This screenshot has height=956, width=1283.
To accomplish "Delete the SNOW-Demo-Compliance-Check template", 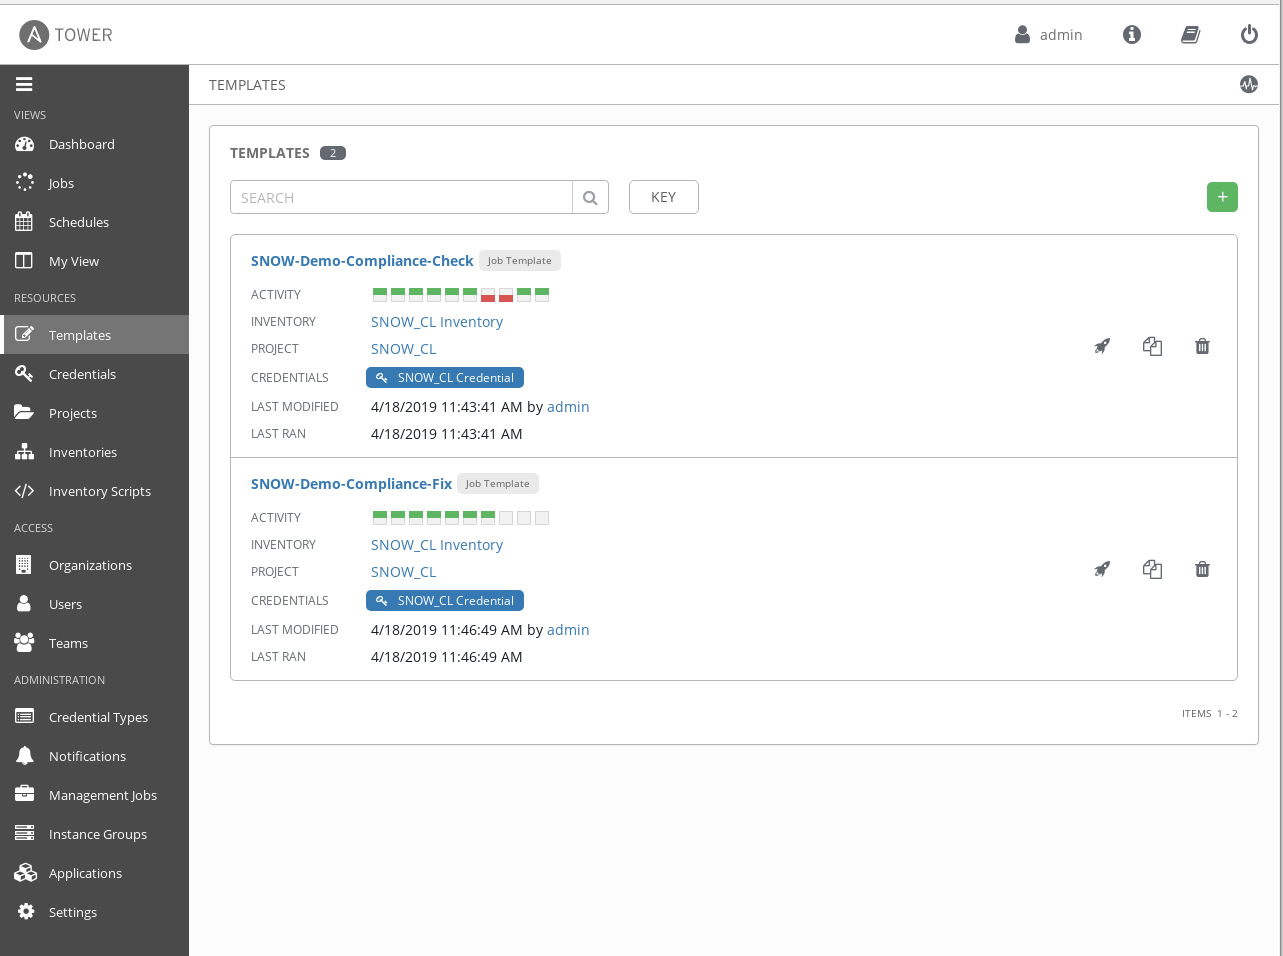I will 1202,346.
